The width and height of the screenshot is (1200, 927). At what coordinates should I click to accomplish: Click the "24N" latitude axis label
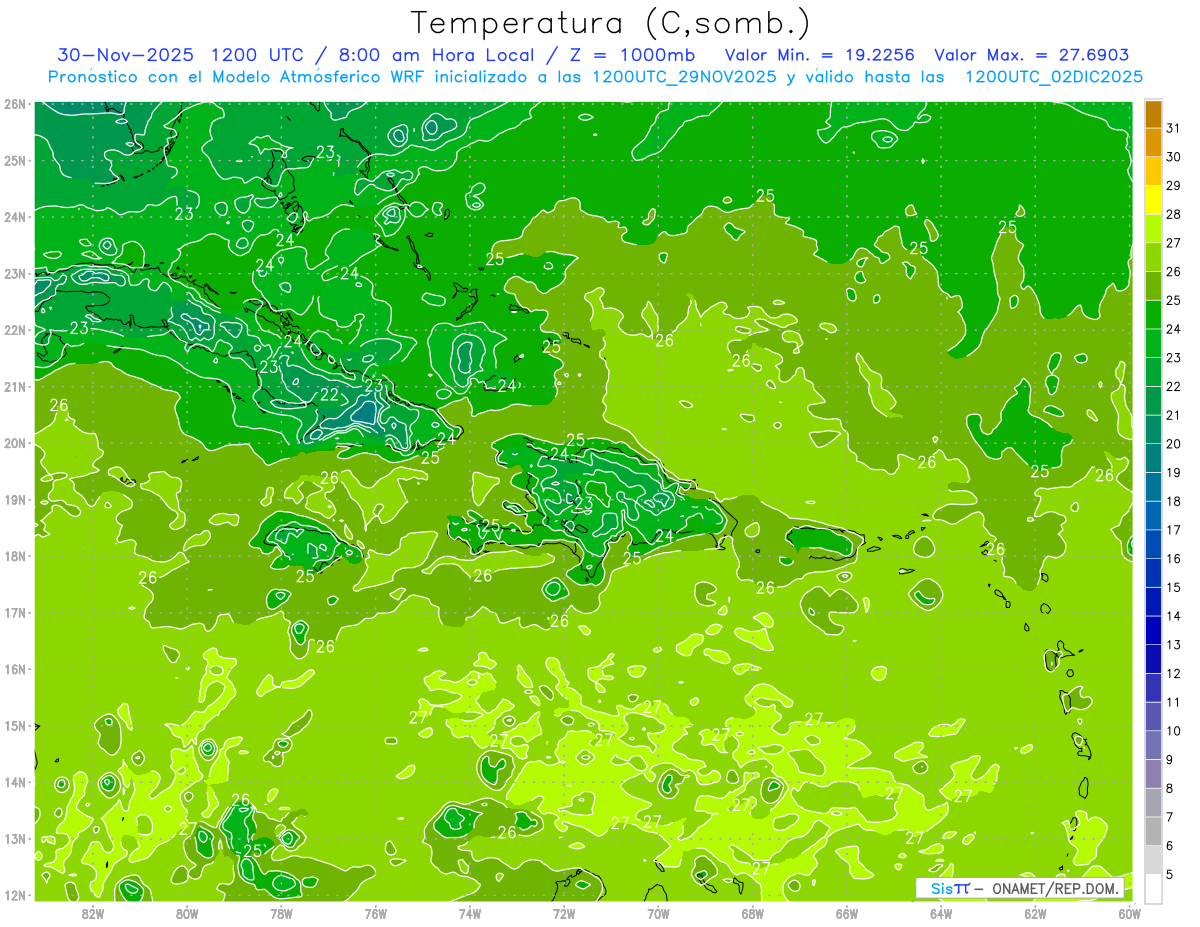coord(14,217)
